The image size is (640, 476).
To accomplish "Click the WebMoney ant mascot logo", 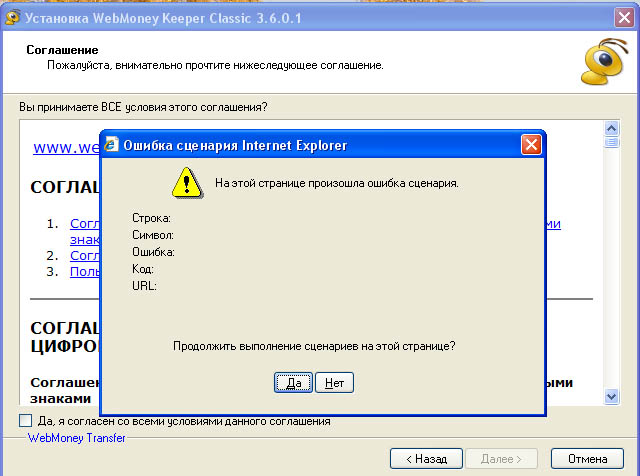I will click(x=604, y=62).
